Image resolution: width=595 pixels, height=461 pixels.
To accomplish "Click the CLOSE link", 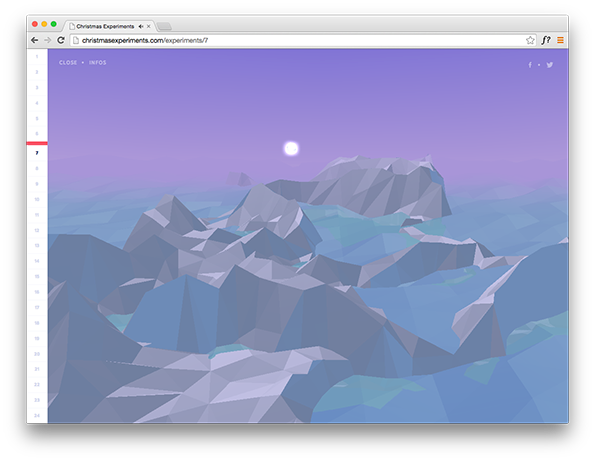I will (x=68, y=63).
